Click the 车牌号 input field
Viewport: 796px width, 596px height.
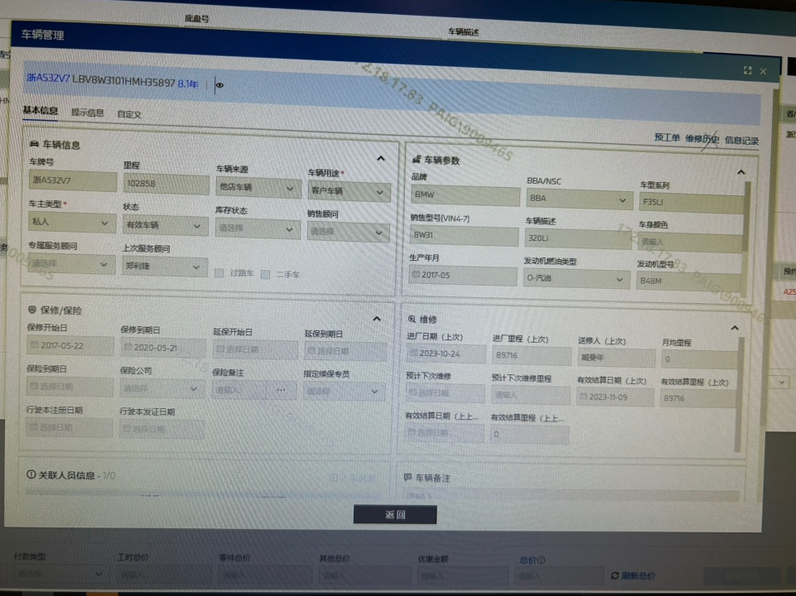point(73,181)
